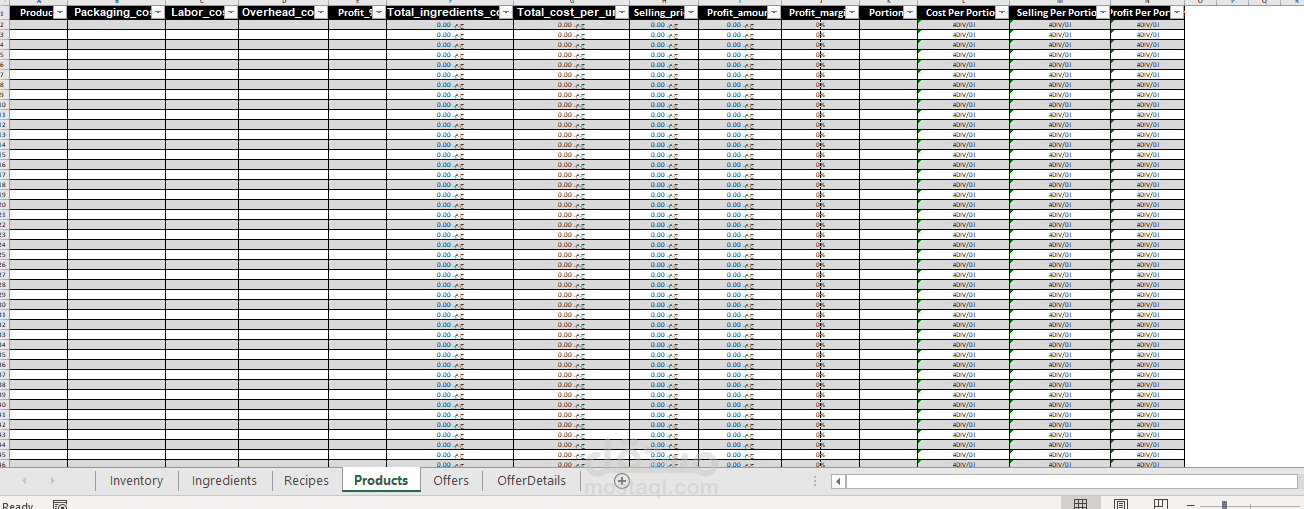Open the Profit Per Portion filter dropdown
The width and height of the screenshot is (1304, 509).
(1177, 13)
